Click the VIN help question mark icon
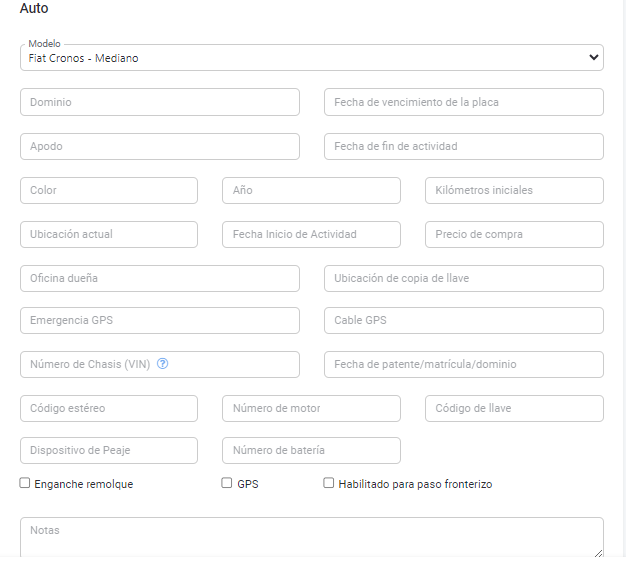 (x=163, y=364)
